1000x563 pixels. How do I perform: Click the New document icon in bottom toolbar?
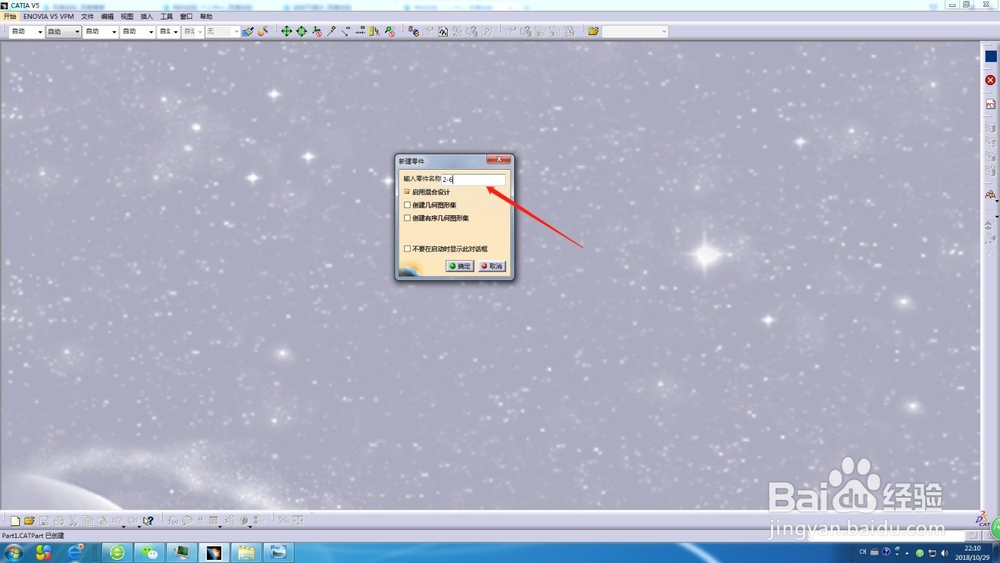pos(15,521)
